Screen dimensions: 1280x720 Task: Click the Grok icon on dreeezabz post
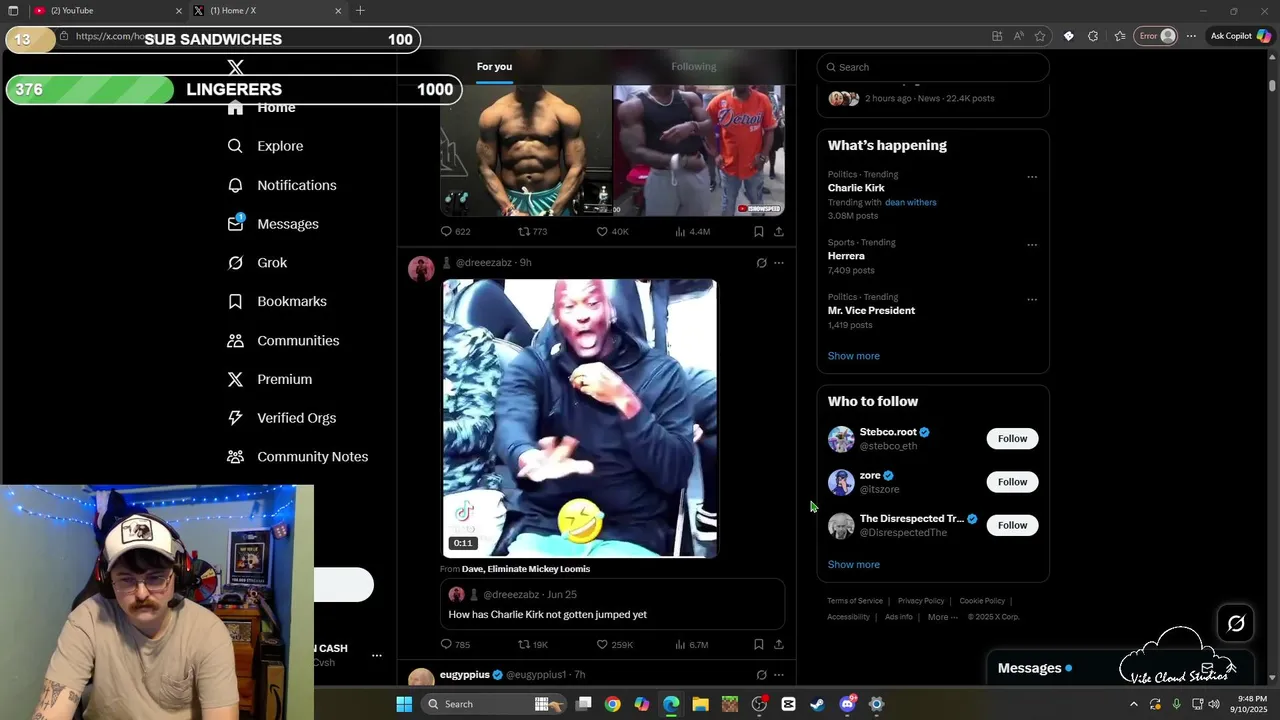point(761,263)
